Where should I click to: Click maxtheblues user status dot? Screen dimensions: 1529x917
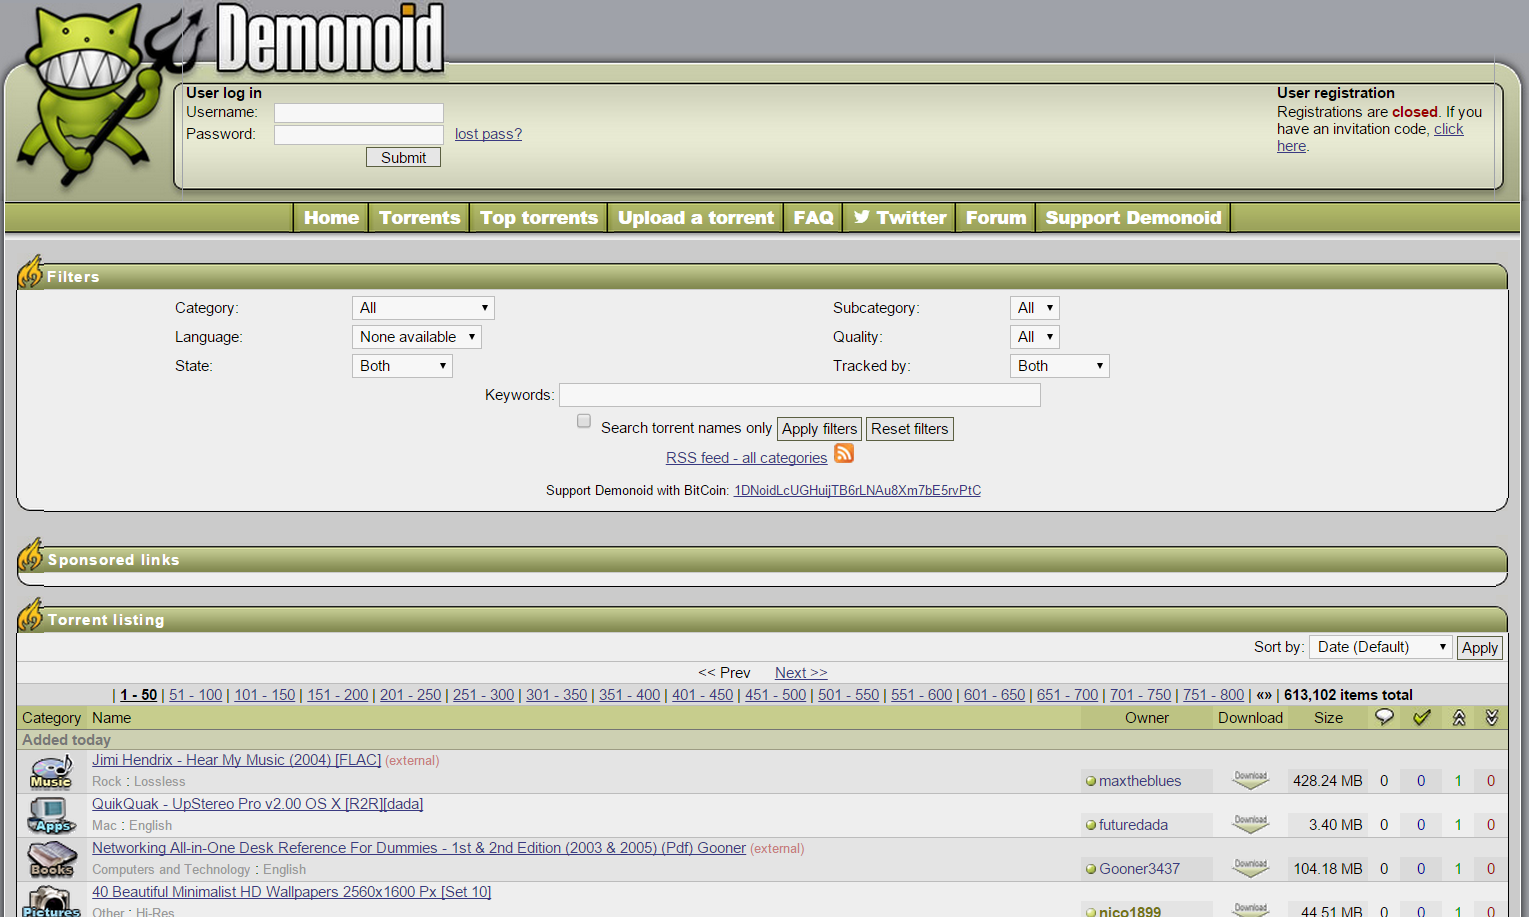(1091, 781)
